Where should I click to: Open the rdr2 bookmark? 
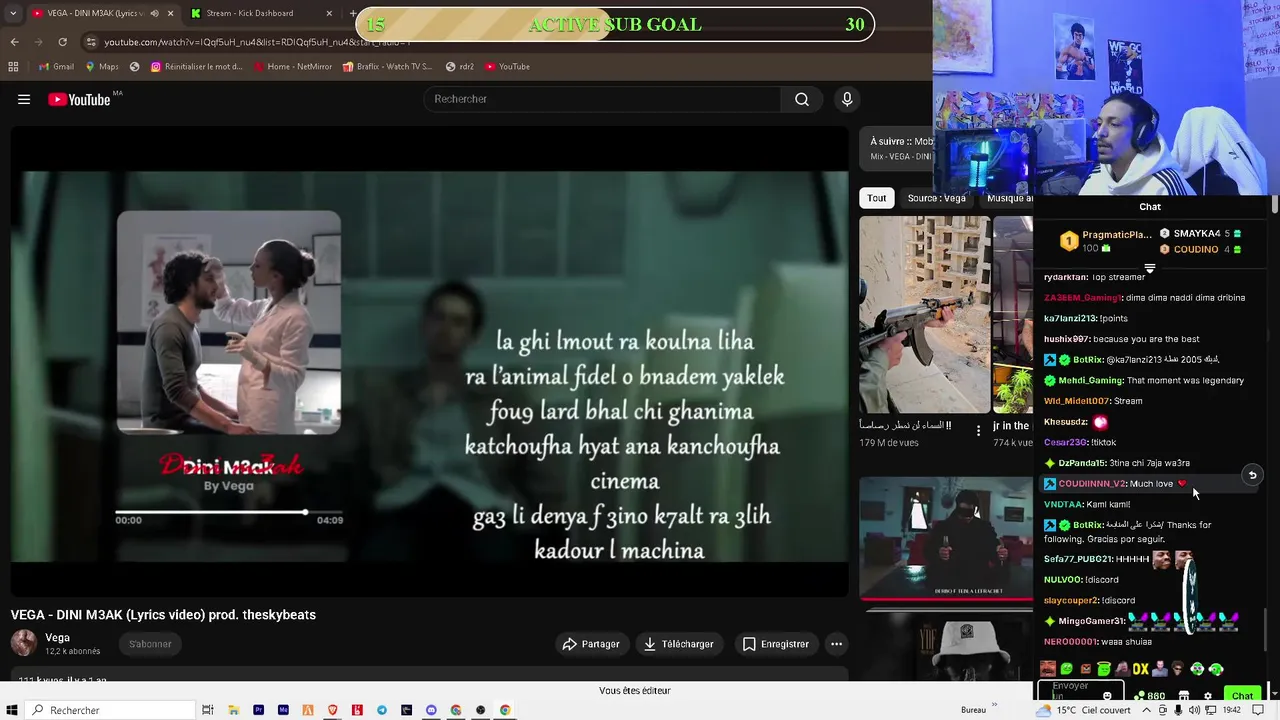460,67
